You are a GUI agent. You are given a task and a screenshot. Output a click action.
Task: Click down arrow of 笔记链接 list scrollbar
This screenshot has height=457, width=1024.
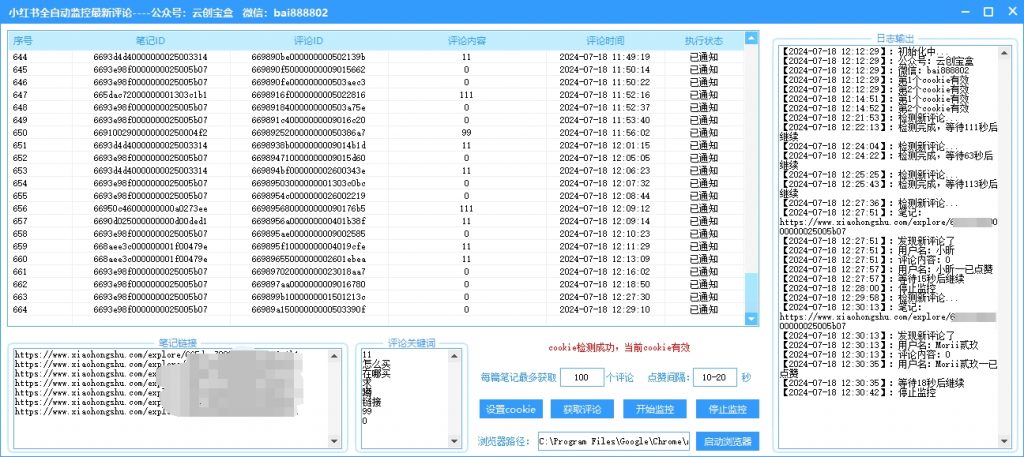[335, 441]
